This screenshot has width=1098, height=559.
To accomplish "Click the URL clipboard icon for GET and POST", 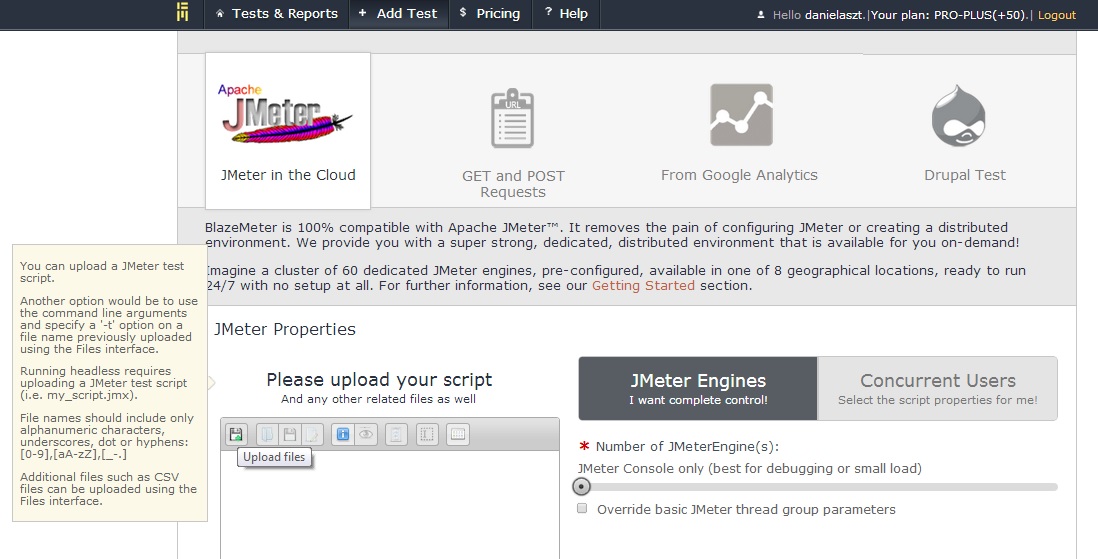I will [513, 118].
